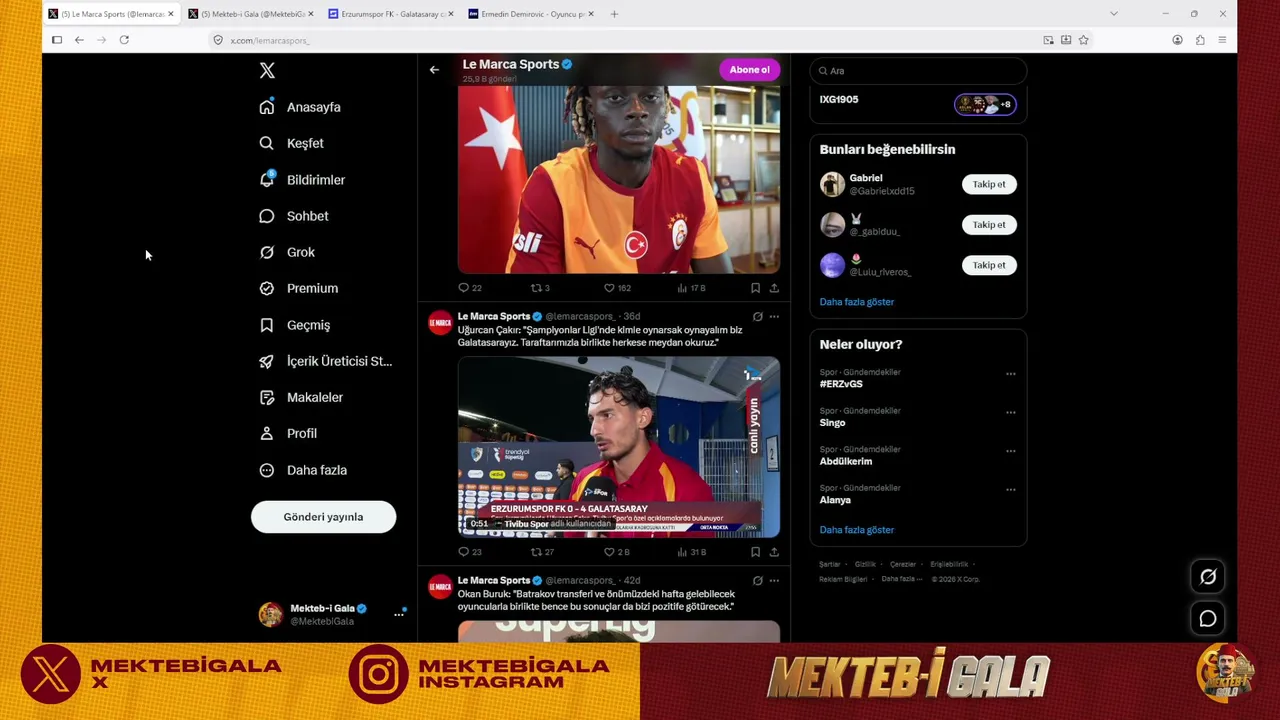Open the browser tab list dropdown
1280x720 pixels.
pos(1114,14)
